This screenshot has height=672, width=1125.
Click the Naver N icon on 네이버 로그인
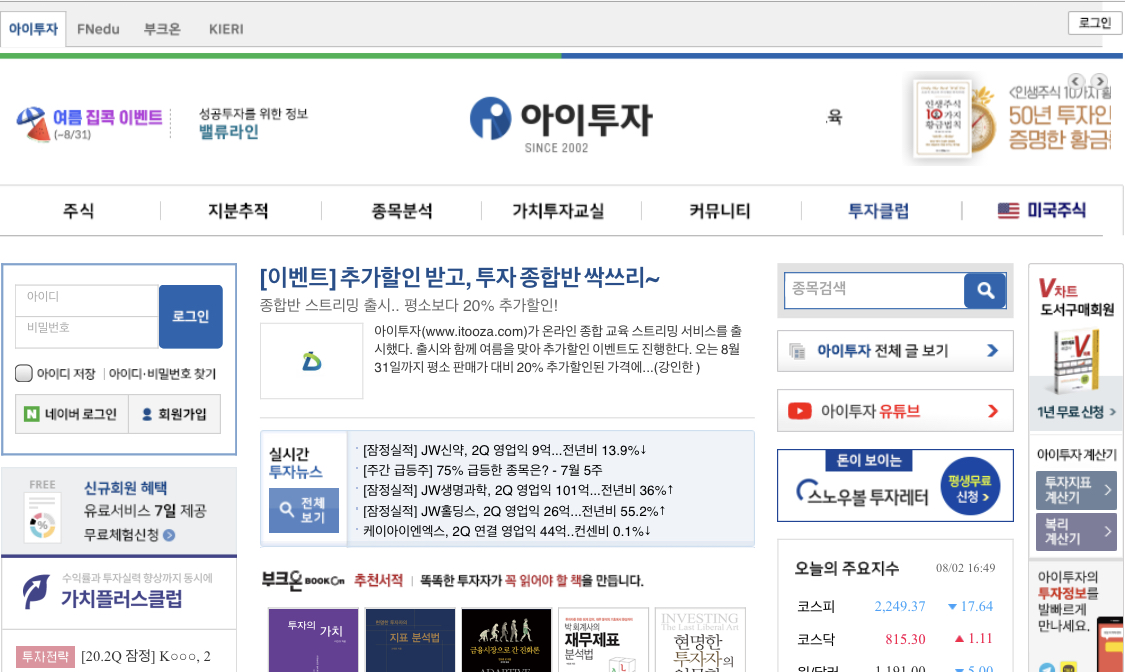coord(32,414)
